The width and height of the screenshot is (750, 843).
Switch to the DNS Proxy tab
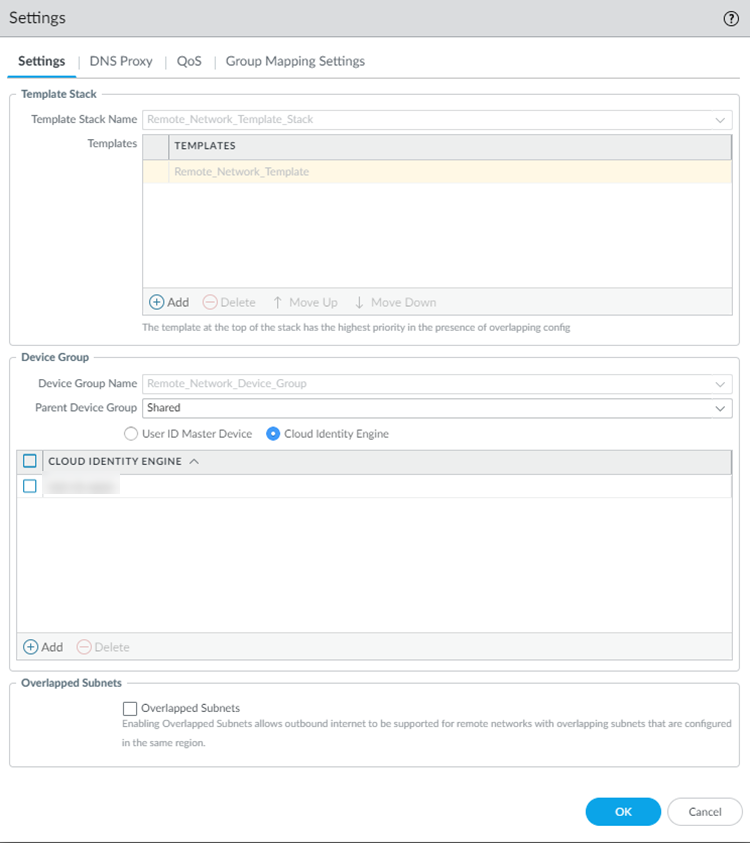121,61
